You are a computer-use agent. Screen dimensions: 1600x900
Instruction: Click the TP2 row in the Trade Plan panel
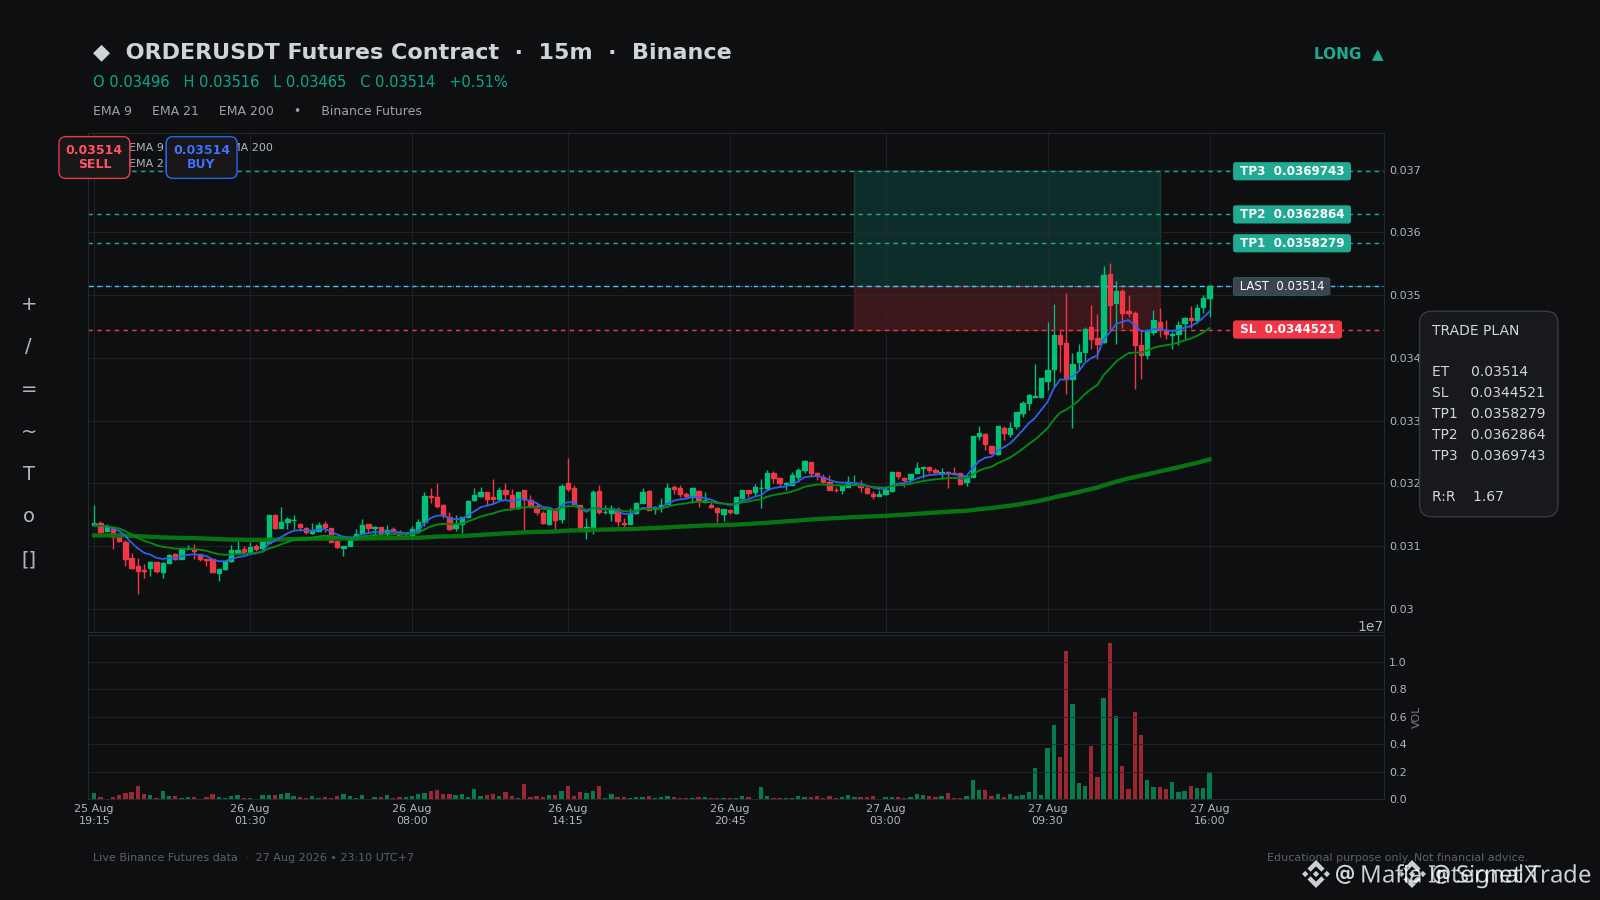(1488, 435)
